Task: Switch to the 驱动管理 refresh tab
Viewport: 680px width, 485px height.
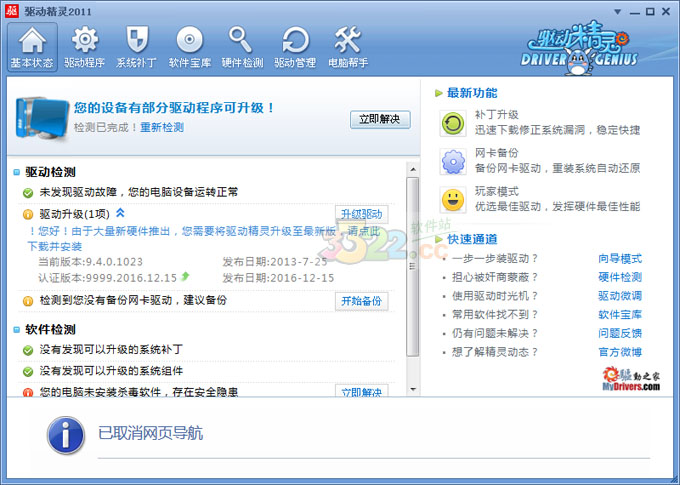Action: 295,47
